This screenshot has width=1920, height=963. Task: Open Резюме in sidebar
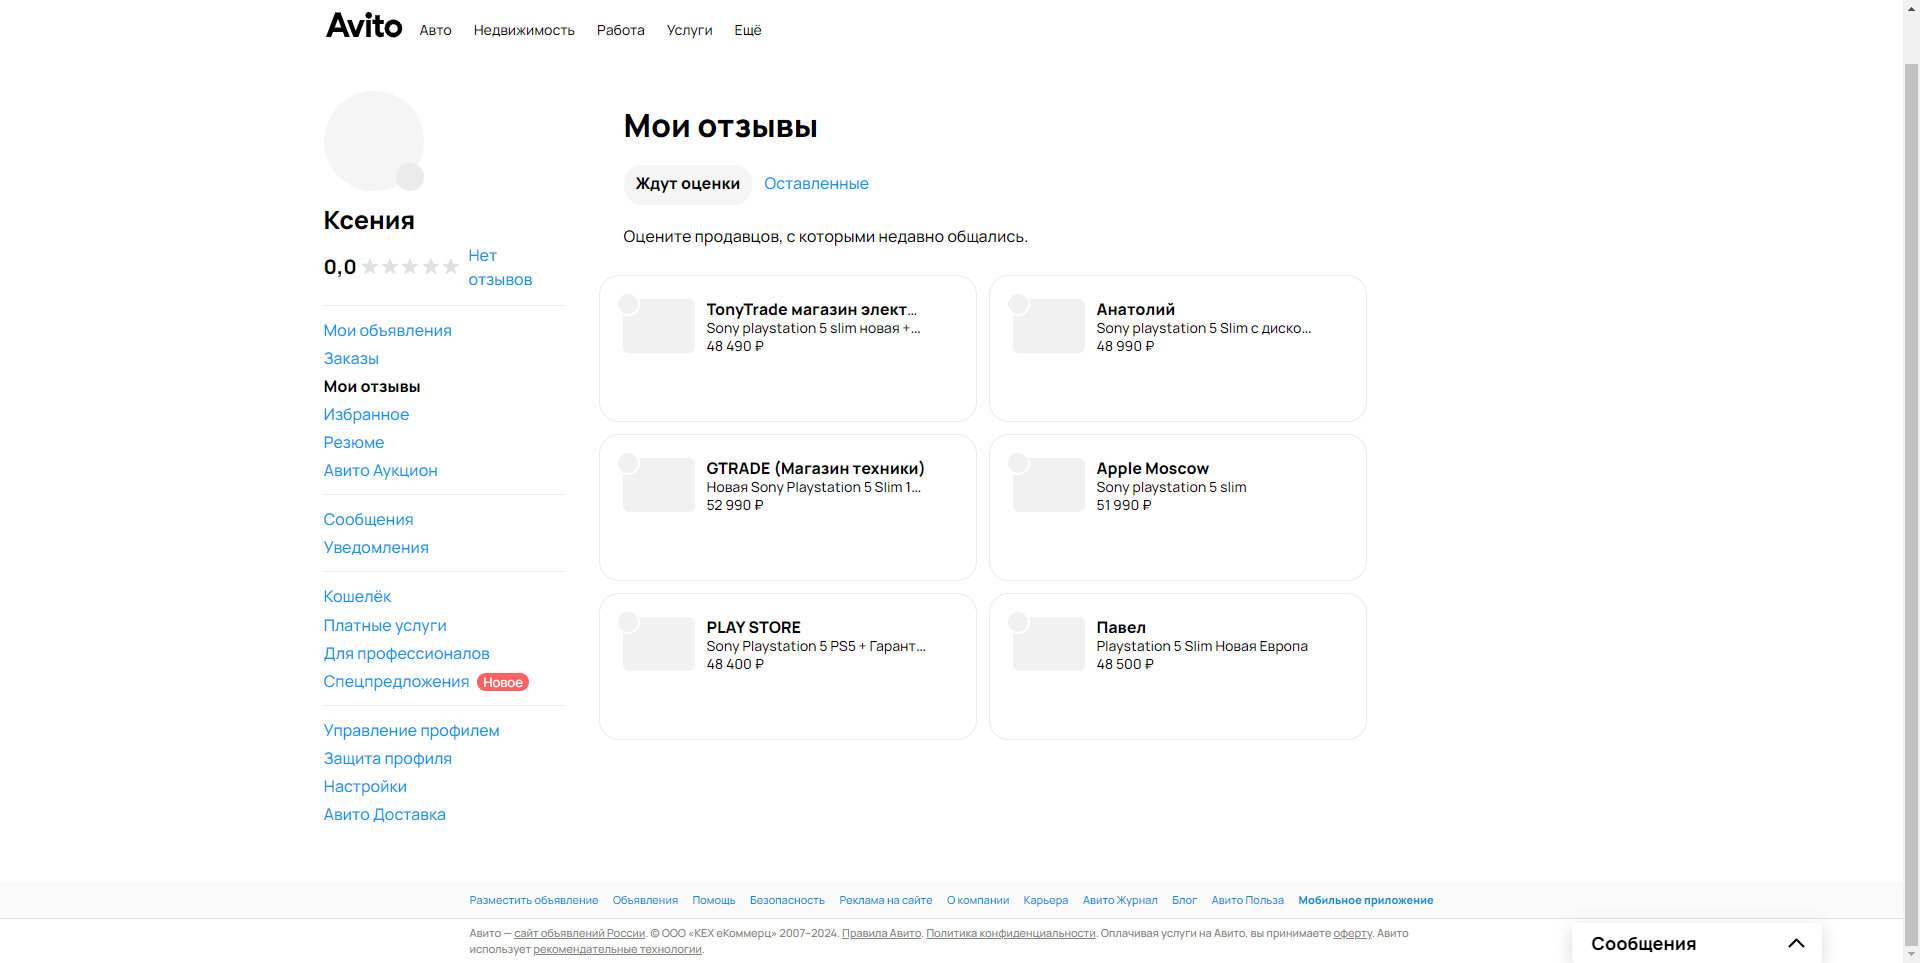tap(354, 443)
